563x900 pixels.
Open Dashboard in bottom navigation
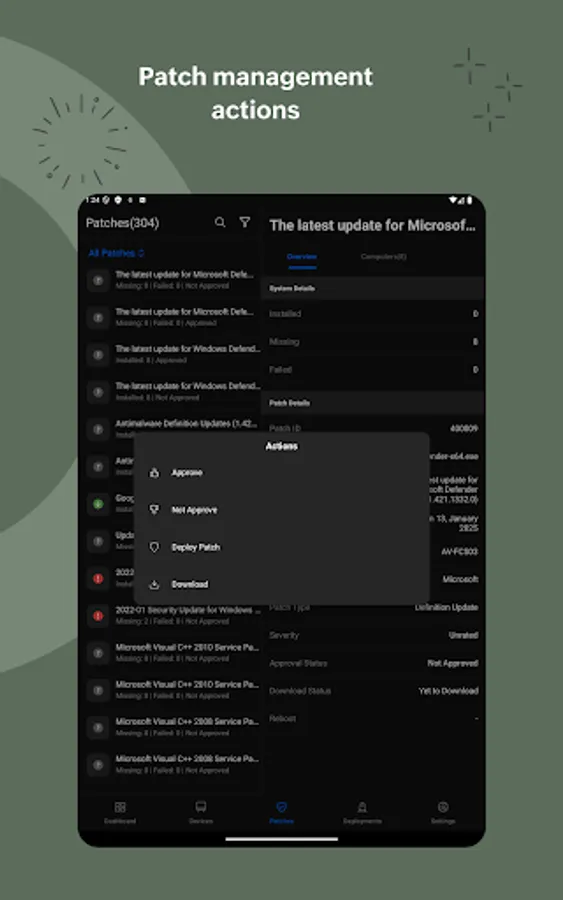click(120, 813)
